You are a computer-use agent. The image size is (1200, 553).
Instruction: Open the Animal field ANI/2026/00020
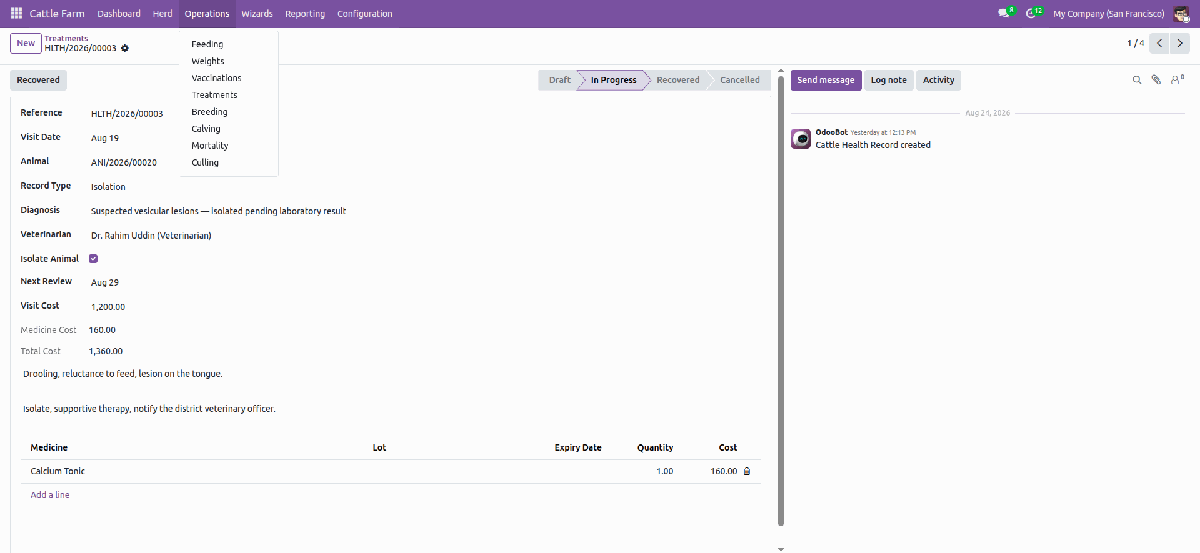(124, 162)
